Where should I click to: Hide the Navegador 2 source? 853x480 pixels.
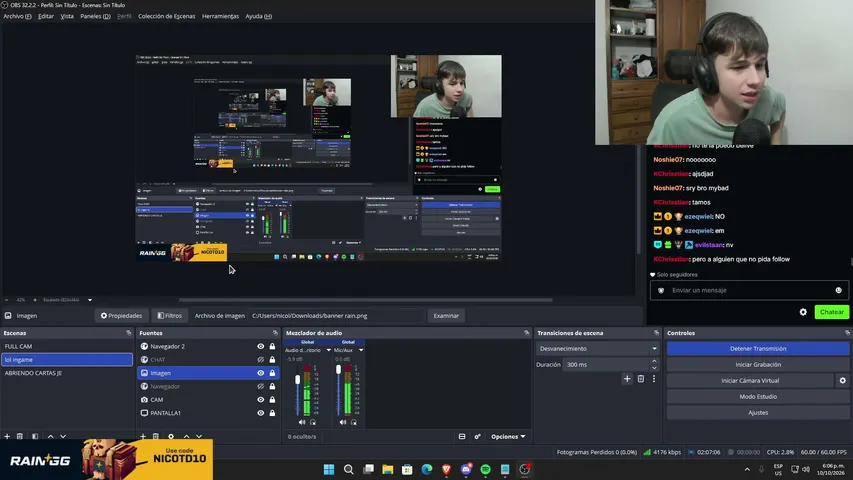pos(261,346)
